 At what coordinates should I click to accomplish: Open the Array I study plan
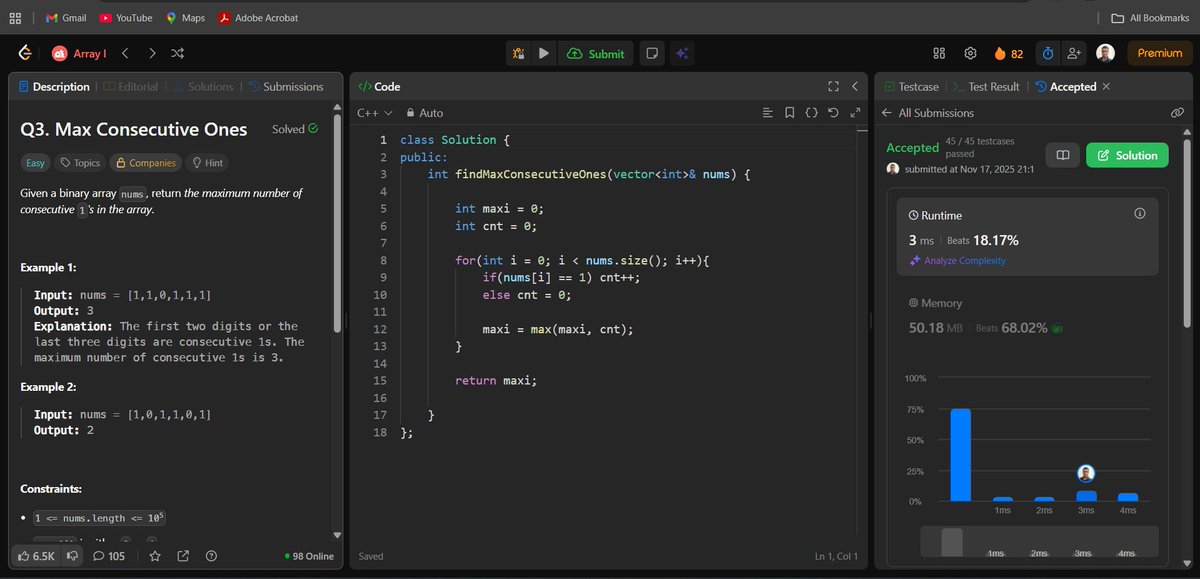[x=79, y=54]
